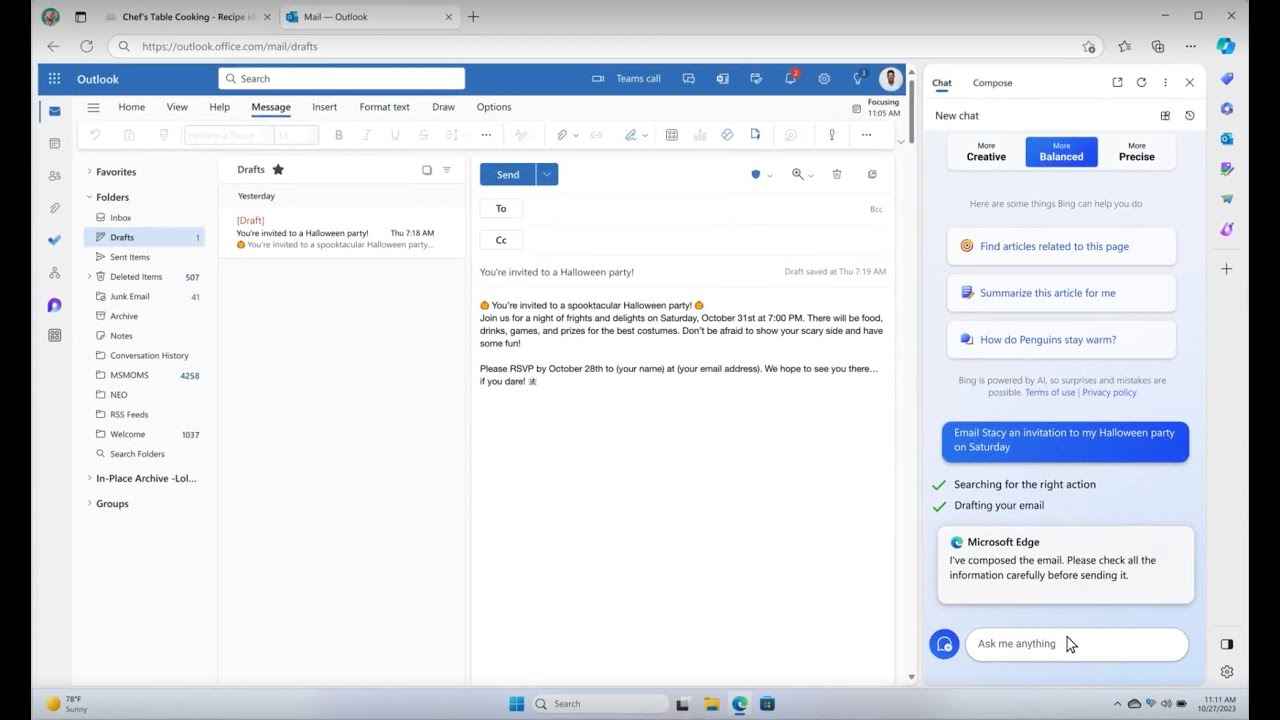Expand the Groups section in folder pane
This screenshot has height=720, width=1280.
[89, 504]
